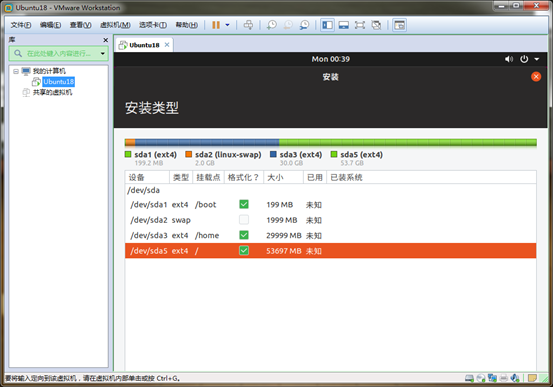Close the installer with the orange X button
Screen dimensions: 553x387
[x=536, y=77]
